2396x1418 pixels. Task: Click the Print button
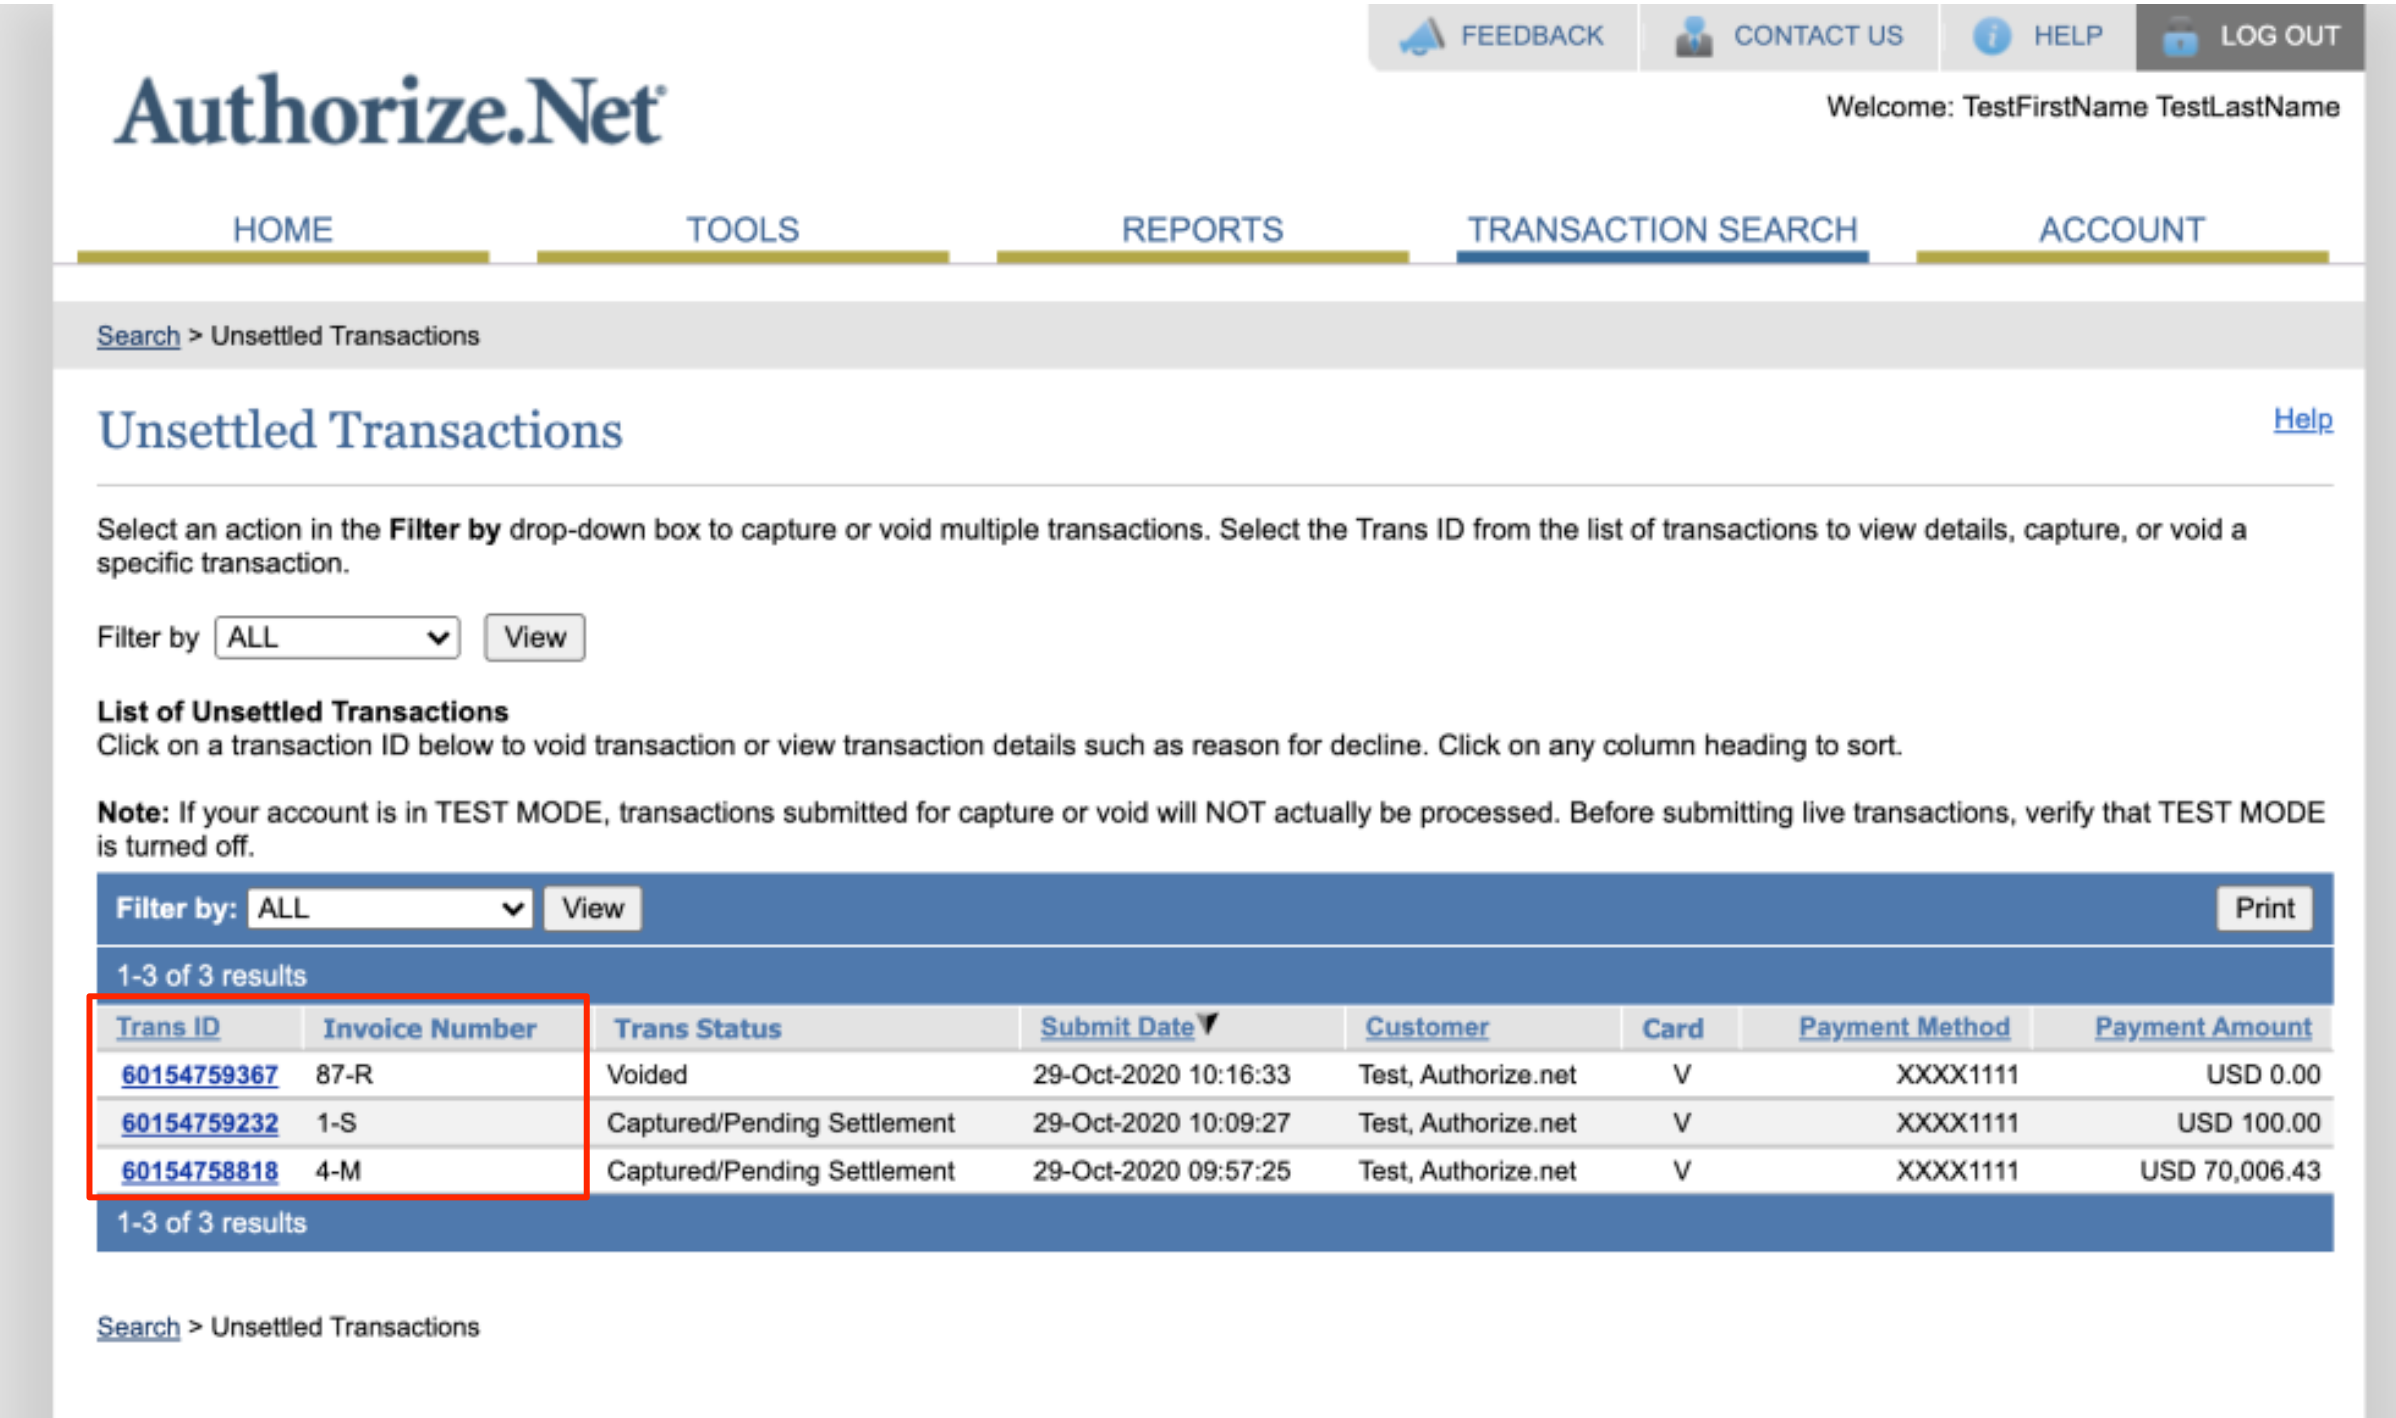[x=2264, y=909]
